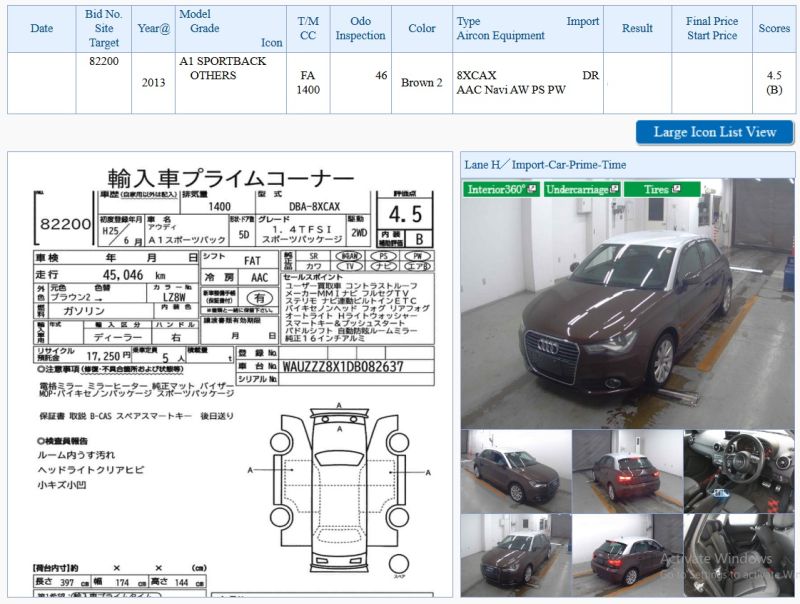Click the car damage diagram on sheet

click(339, 490)
